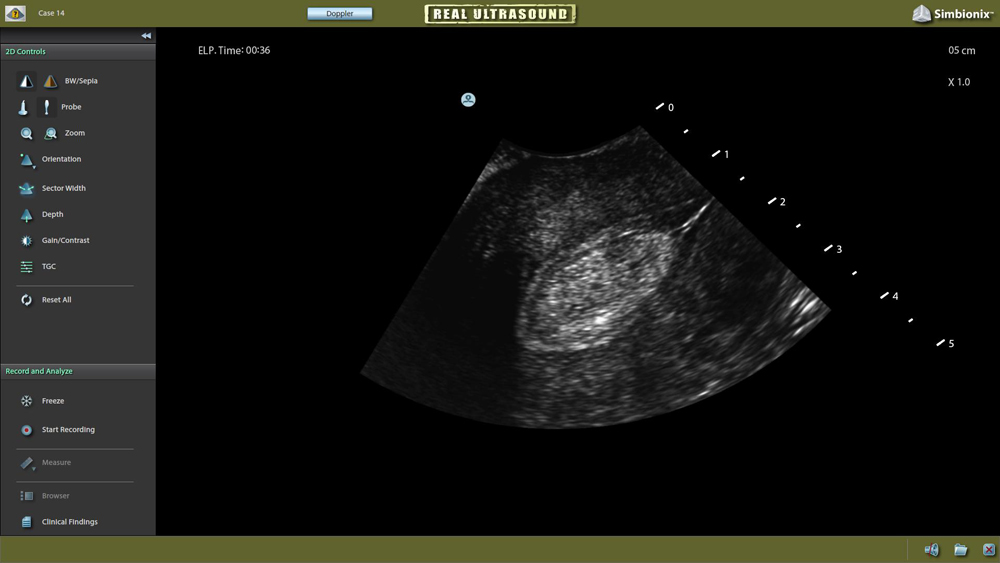Click the Depth control icon
Screen dimensions: 1000x563
click(26, 215)
